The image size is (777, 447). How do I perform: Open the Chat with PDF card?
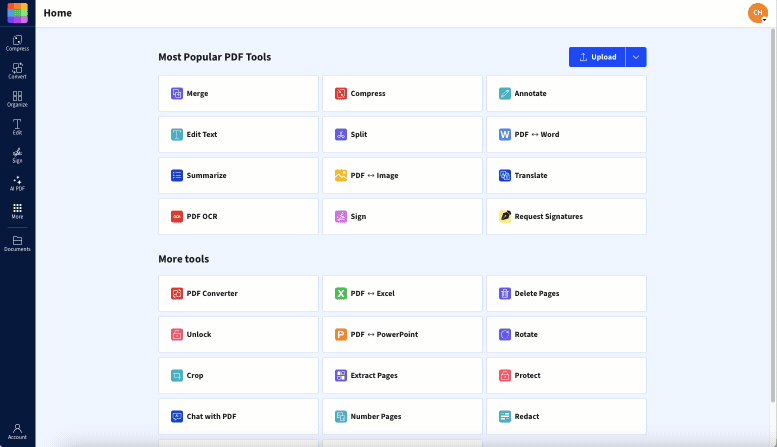[x=238, y=417]
